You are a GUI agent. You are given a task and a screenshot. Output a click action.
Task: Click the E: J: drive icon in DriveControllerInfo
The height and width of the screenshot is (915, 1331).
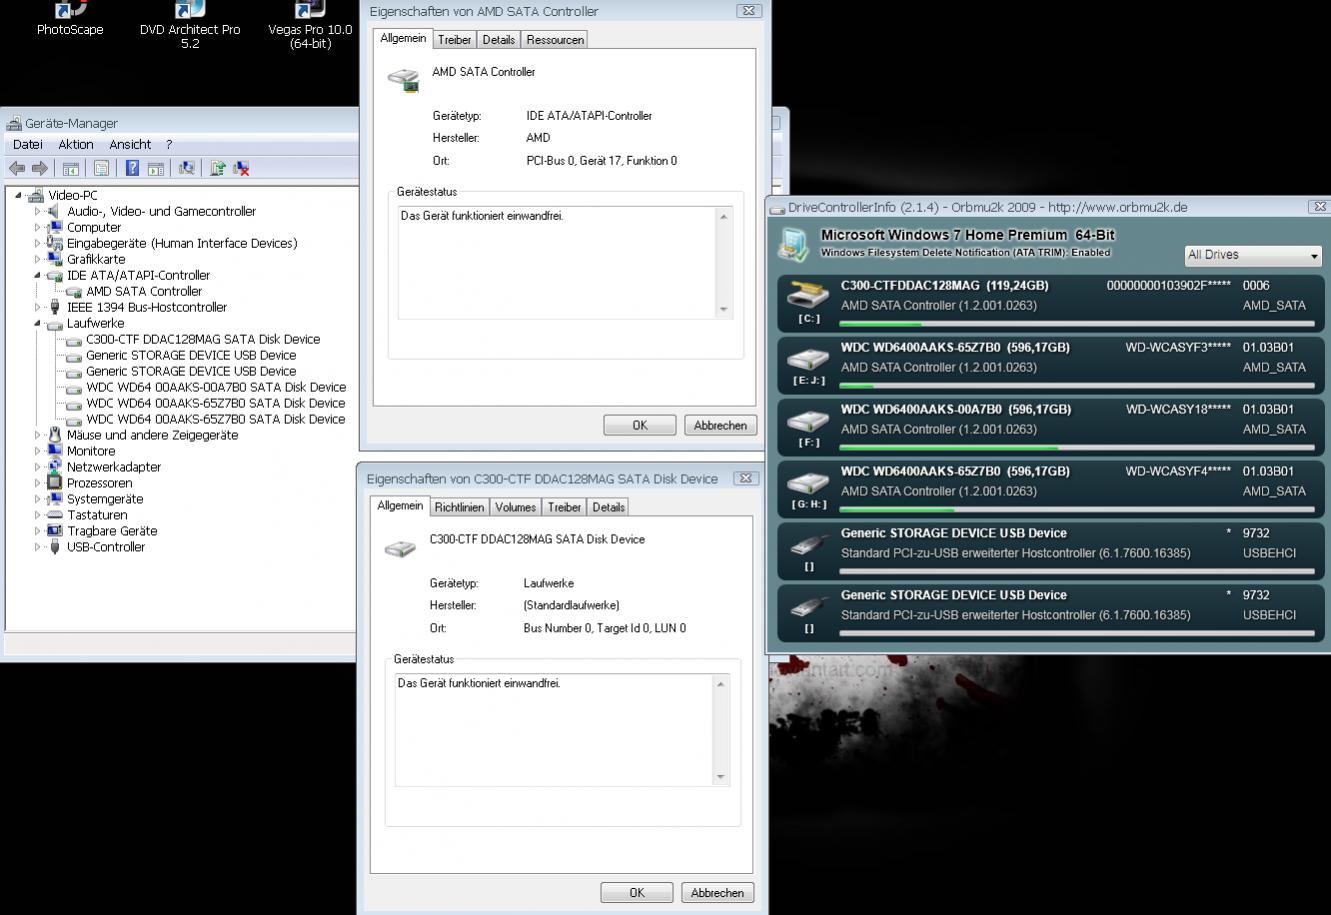[x=809, y=359]
